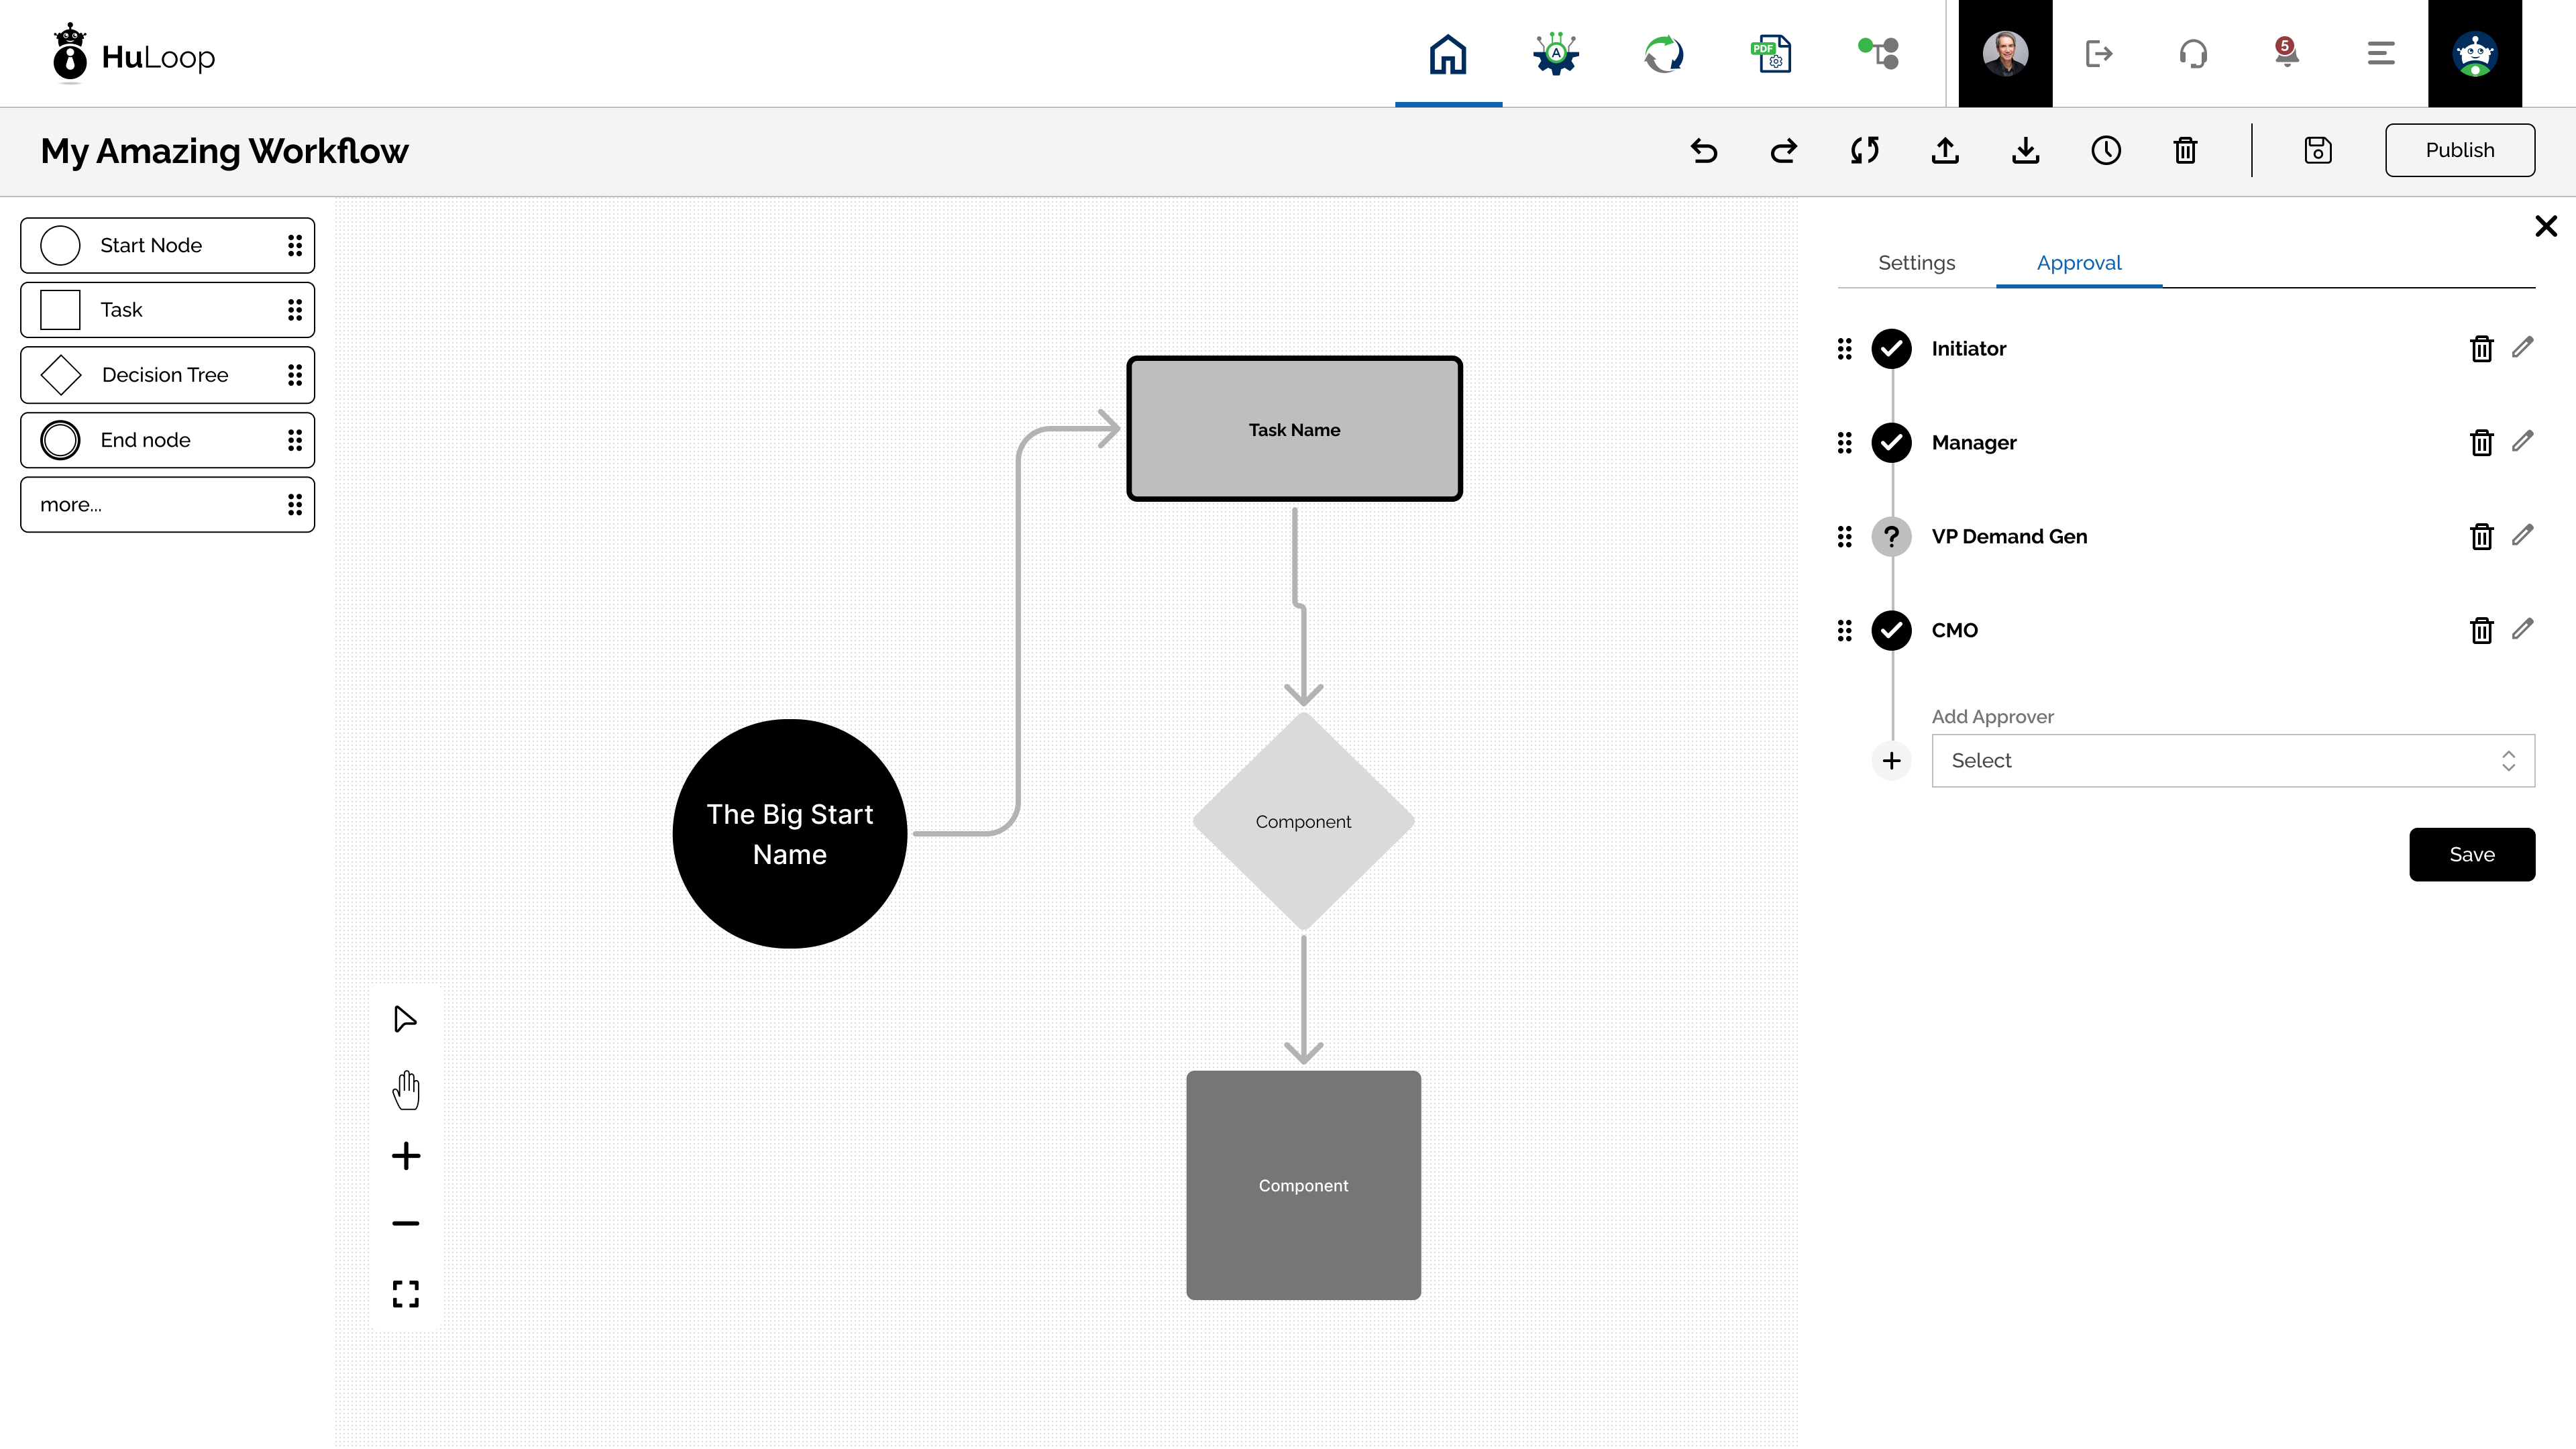Open the notifications bell
This screenshot has height=1449, width=2576.
click(2286, 52)
